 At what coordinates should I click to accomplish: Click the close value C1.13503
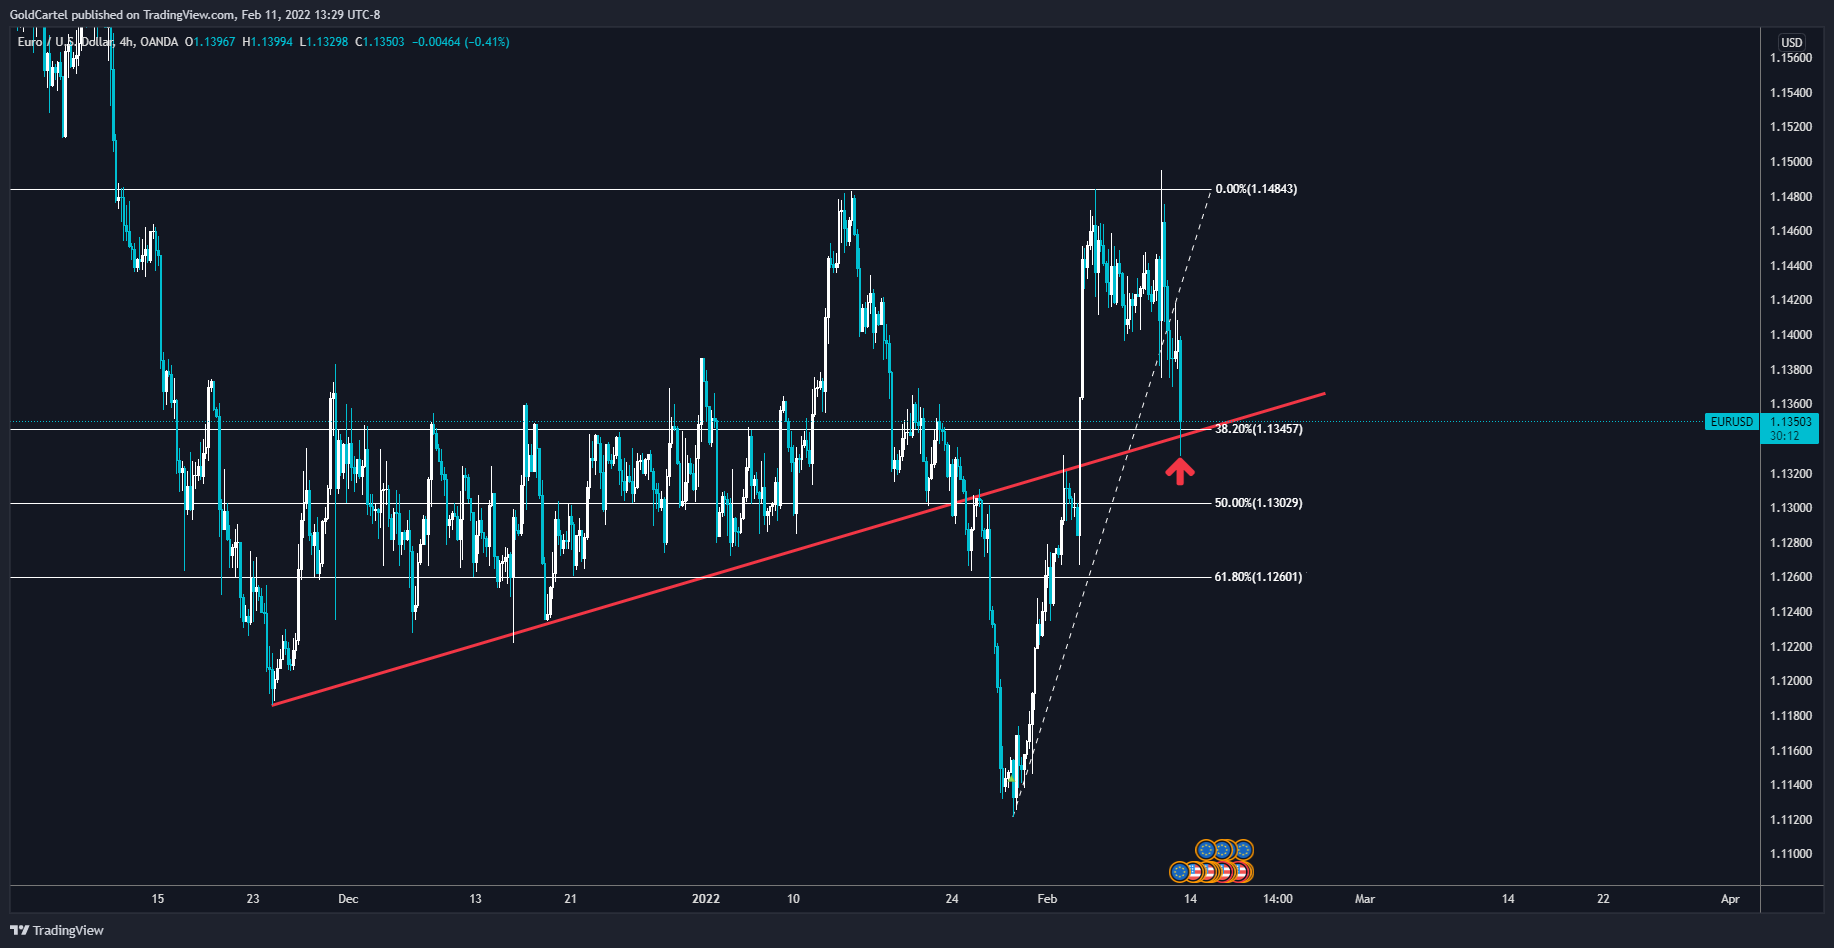tap(380, 42)
